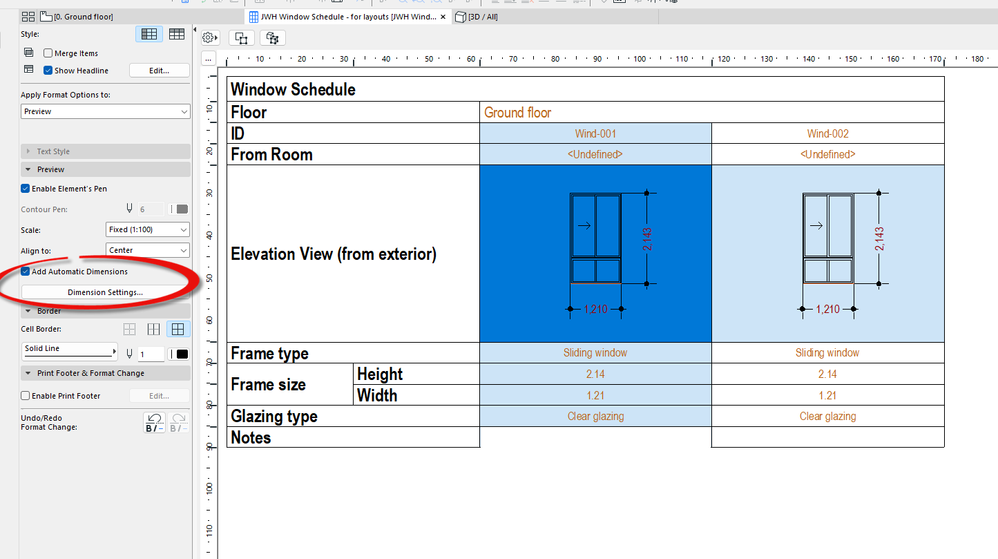Click the From Room header cell
This screenshot has height=559, width=998.
pyautogui.click(x=353, y=155)
